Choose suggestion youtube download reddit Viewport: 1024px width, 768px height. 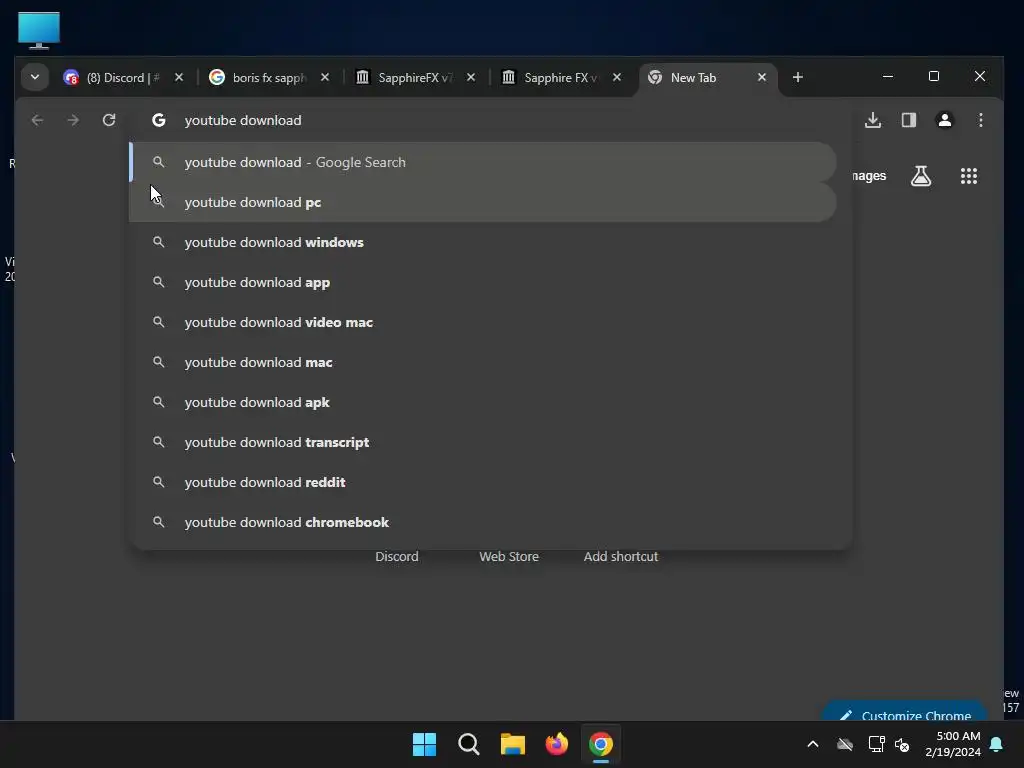pos(483,482)
